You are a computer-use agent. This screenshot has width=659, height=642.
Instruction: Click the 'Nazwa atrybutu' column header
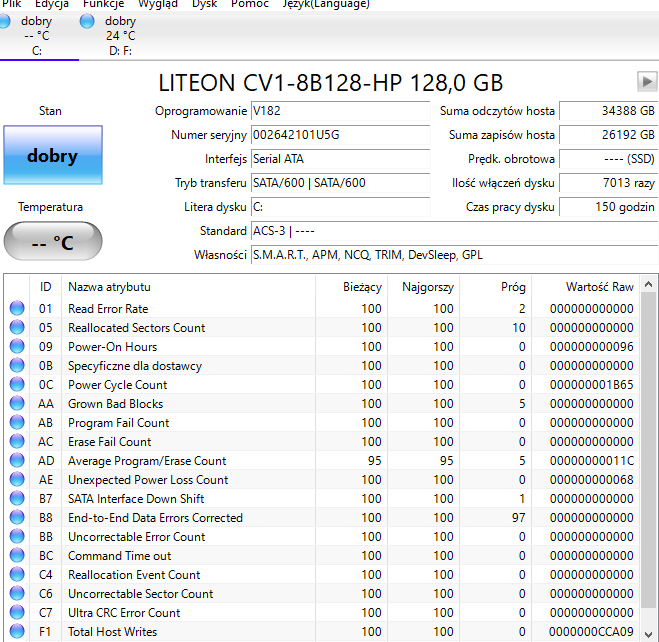click(x=188, y=287)
